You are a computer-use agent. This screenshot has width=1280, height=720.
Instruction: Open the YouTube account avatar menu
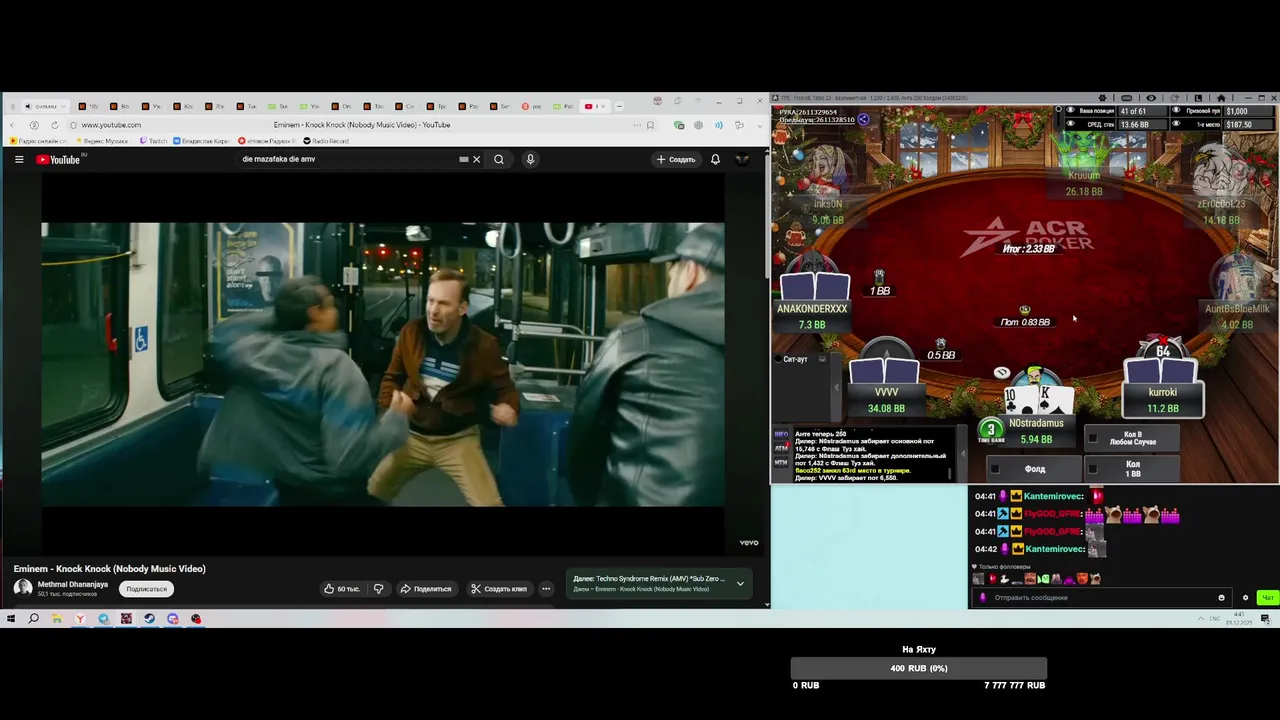(x=742, y=159)
